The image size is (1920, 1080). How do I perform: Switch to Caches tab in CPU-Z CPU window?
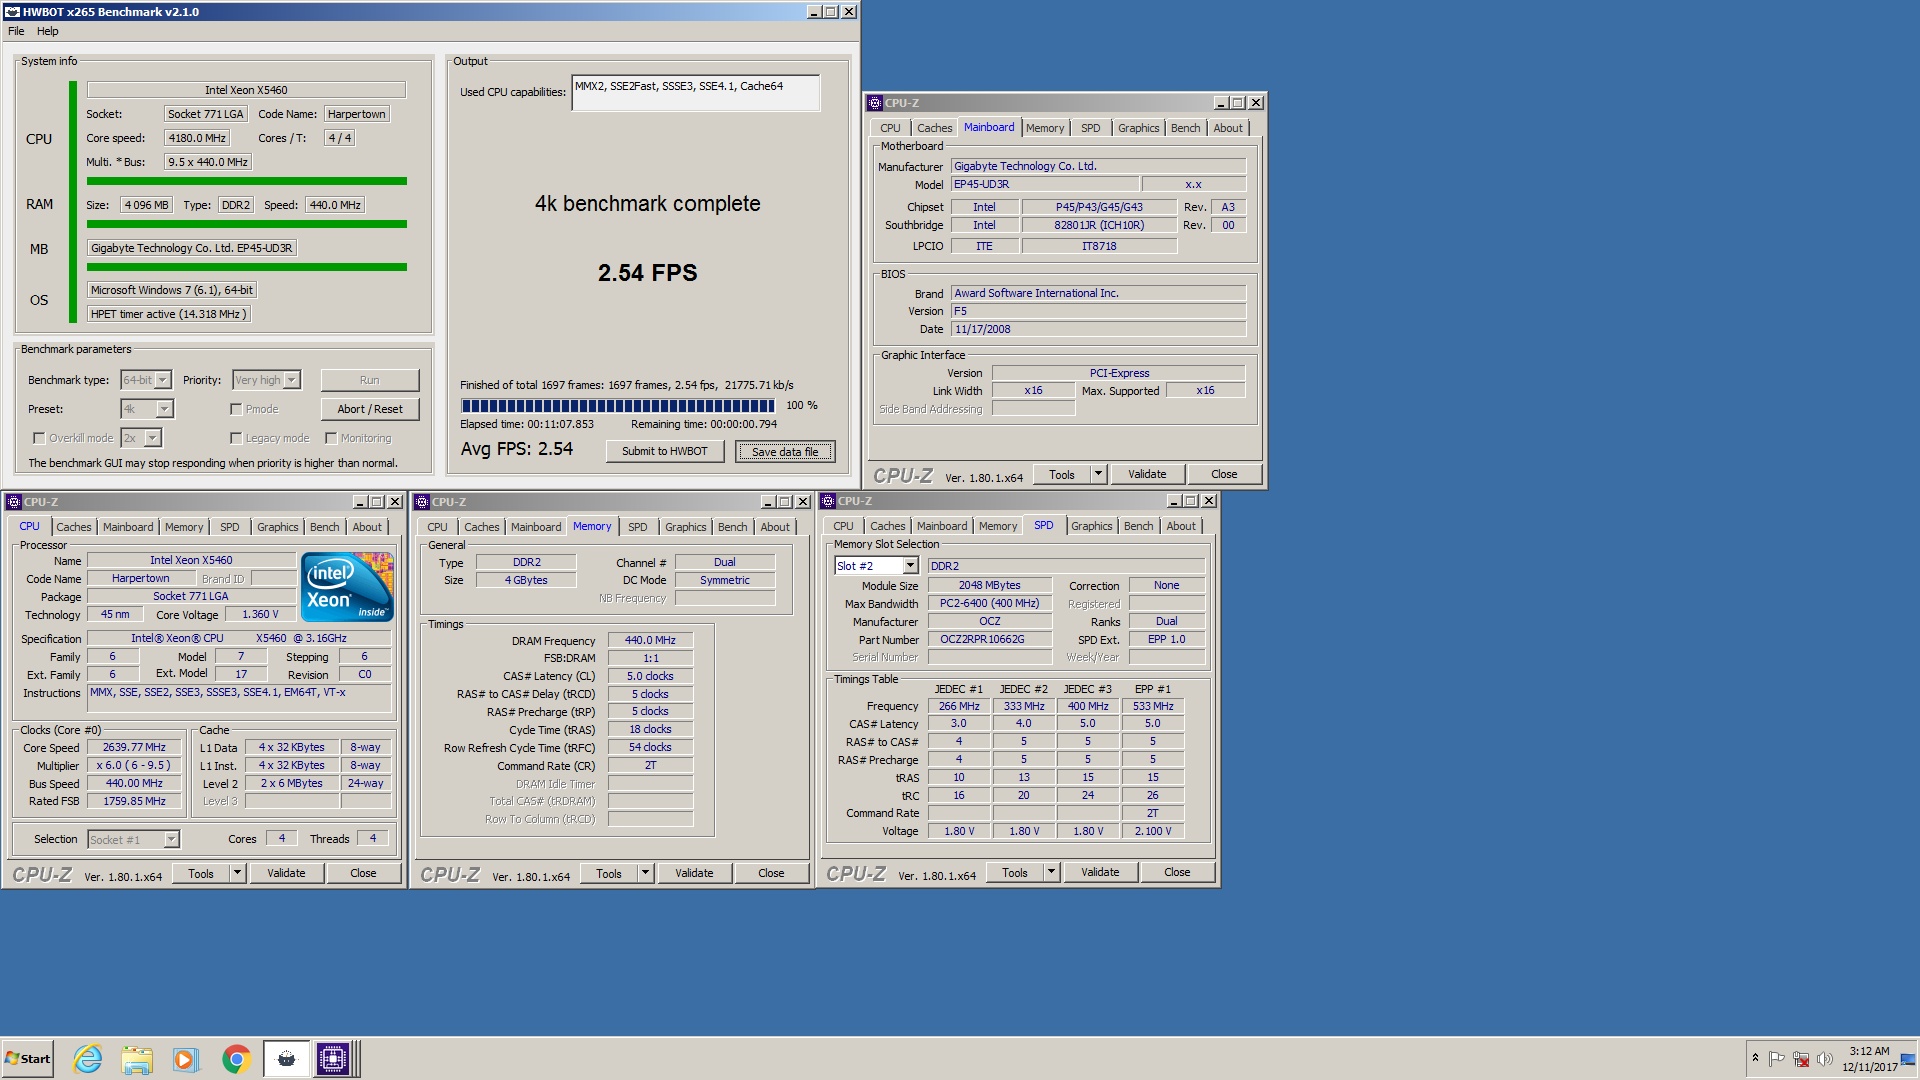coord(73,527)
